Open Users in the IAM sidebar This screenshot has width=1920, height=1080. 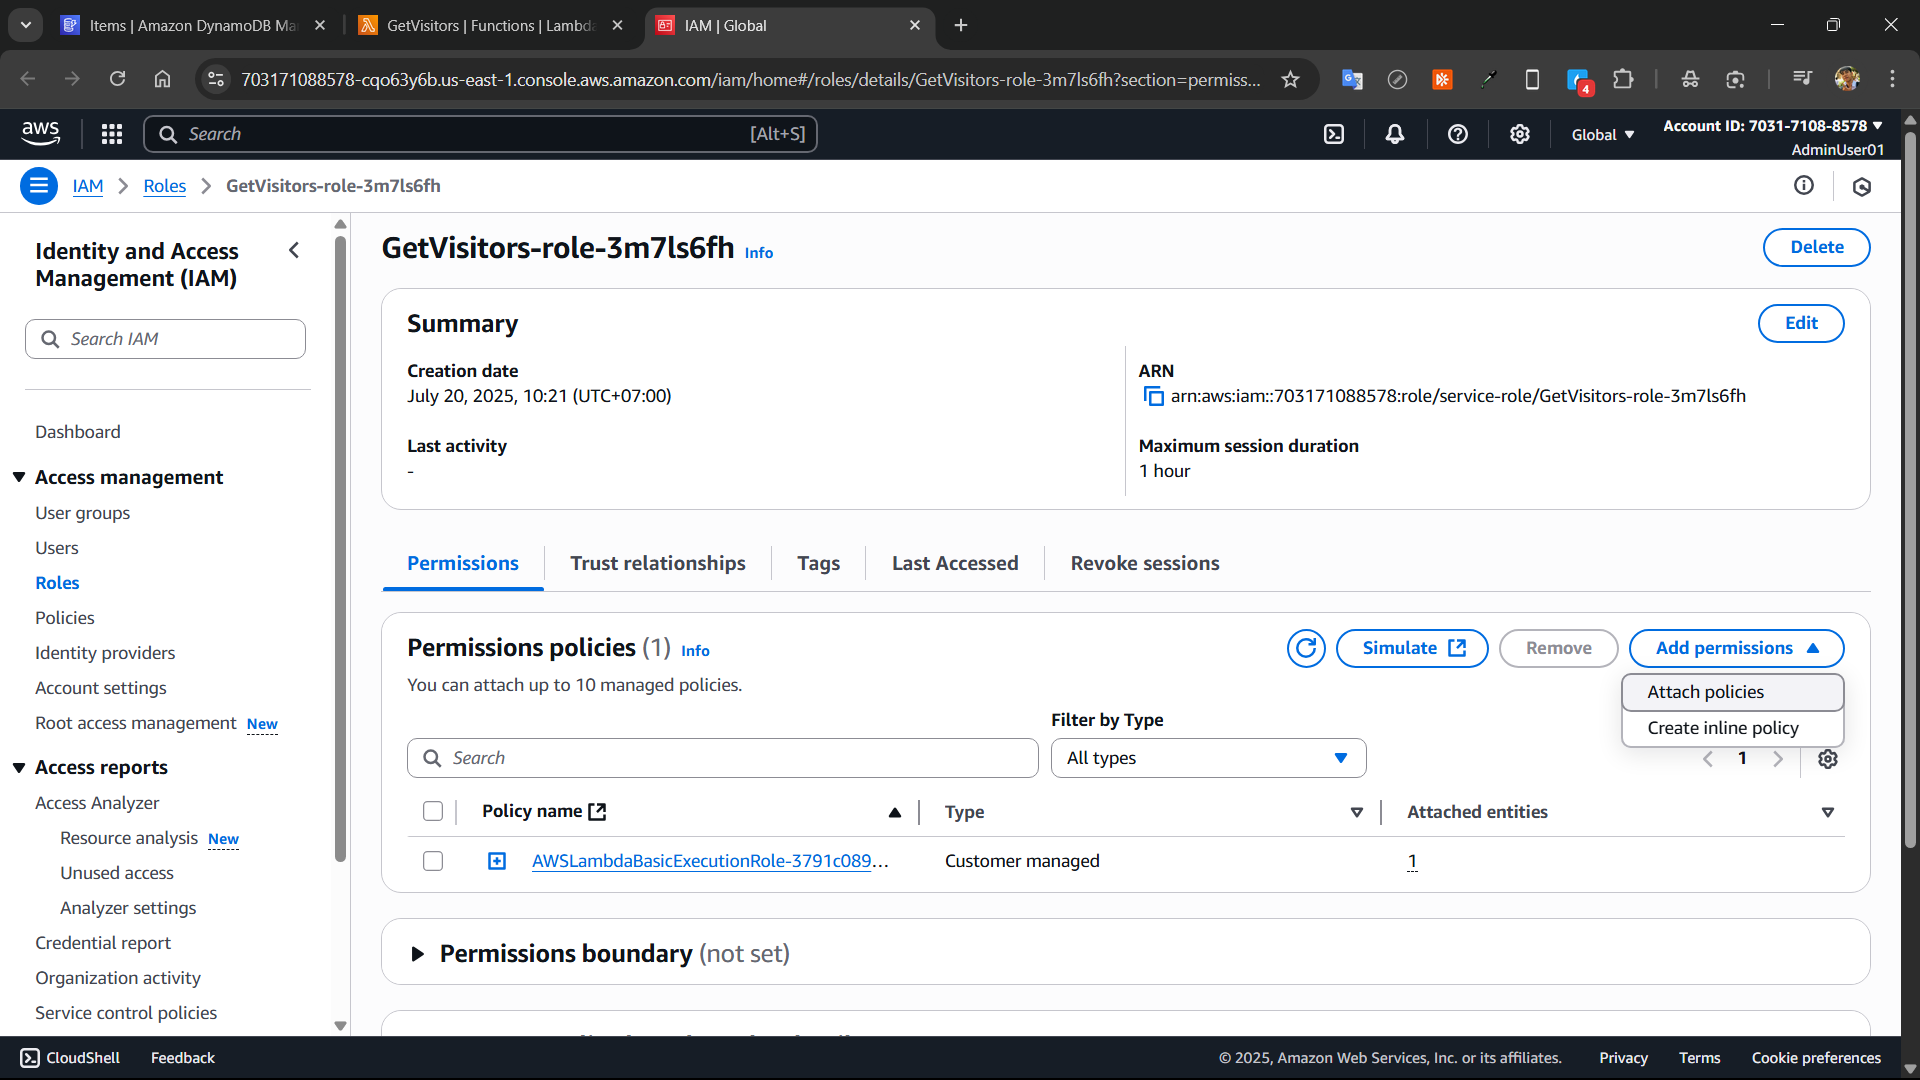[57, 548]
